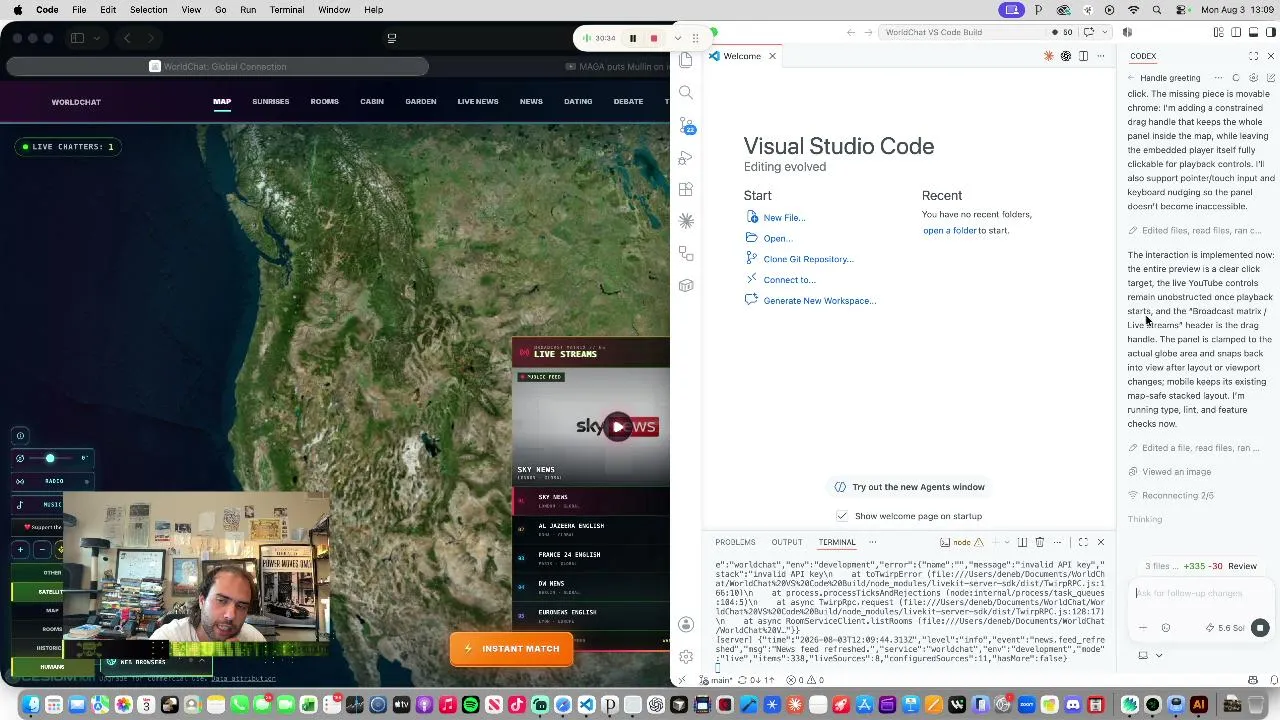Go back from the Handle greeting thread
This screenshot has height=720, width=1280.
click(1131, 78)
